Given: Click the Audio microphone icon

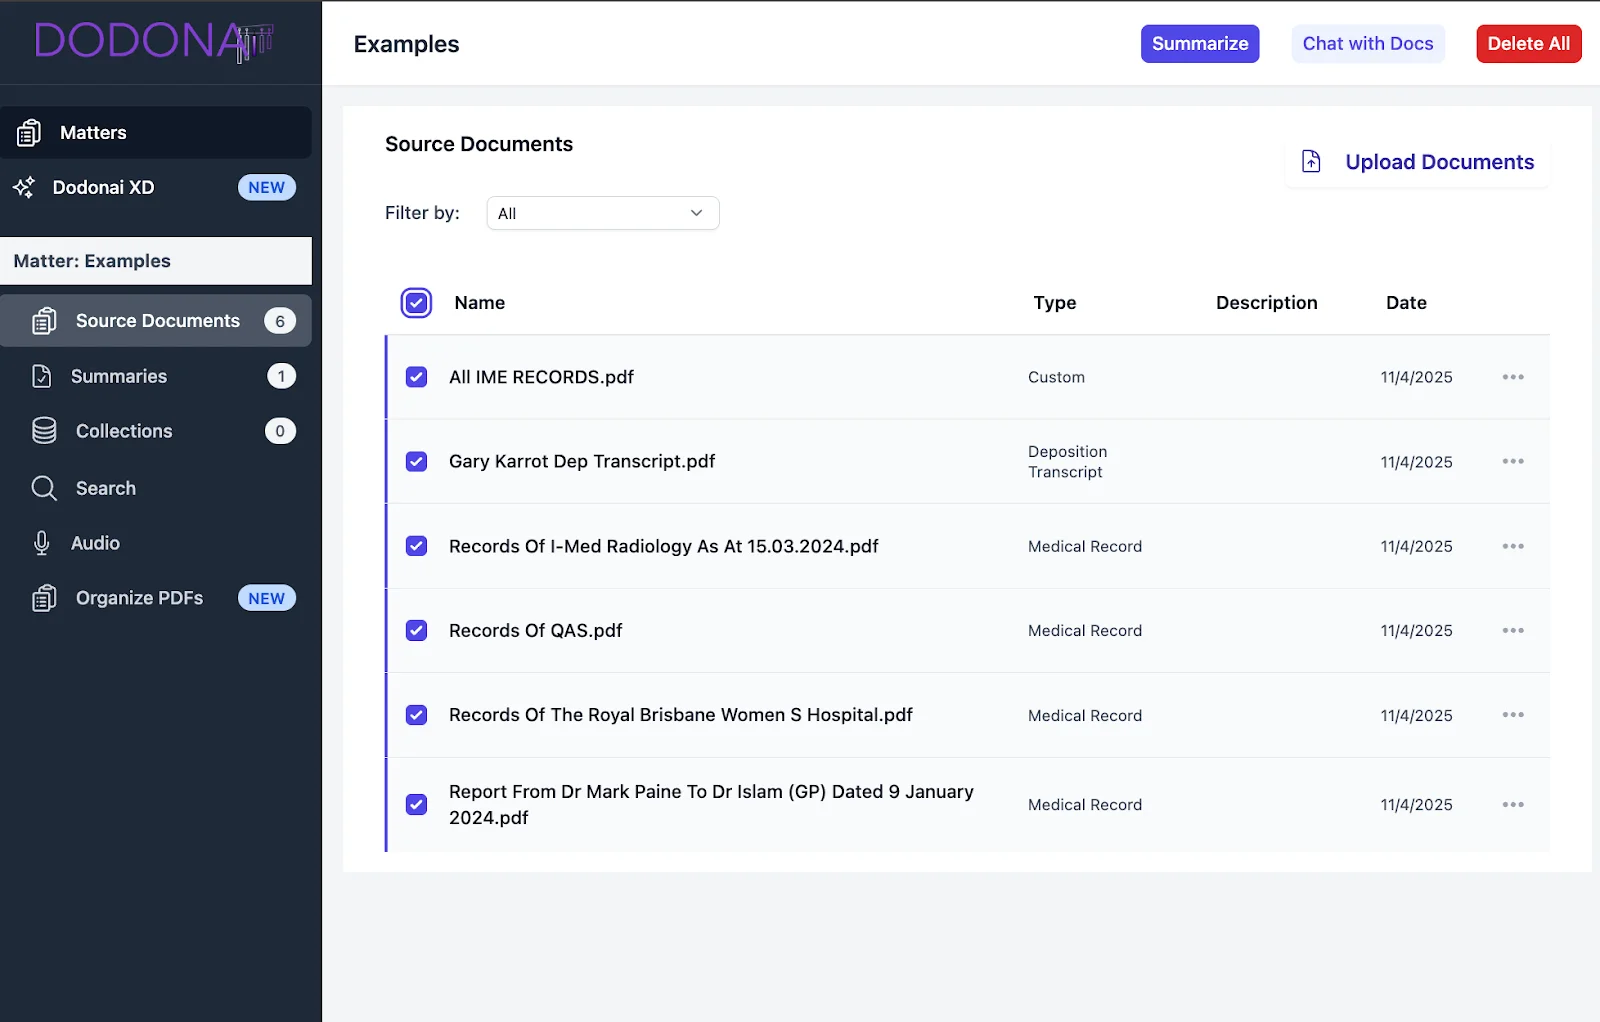Looking at the screenshot, I should coord(42,543).
